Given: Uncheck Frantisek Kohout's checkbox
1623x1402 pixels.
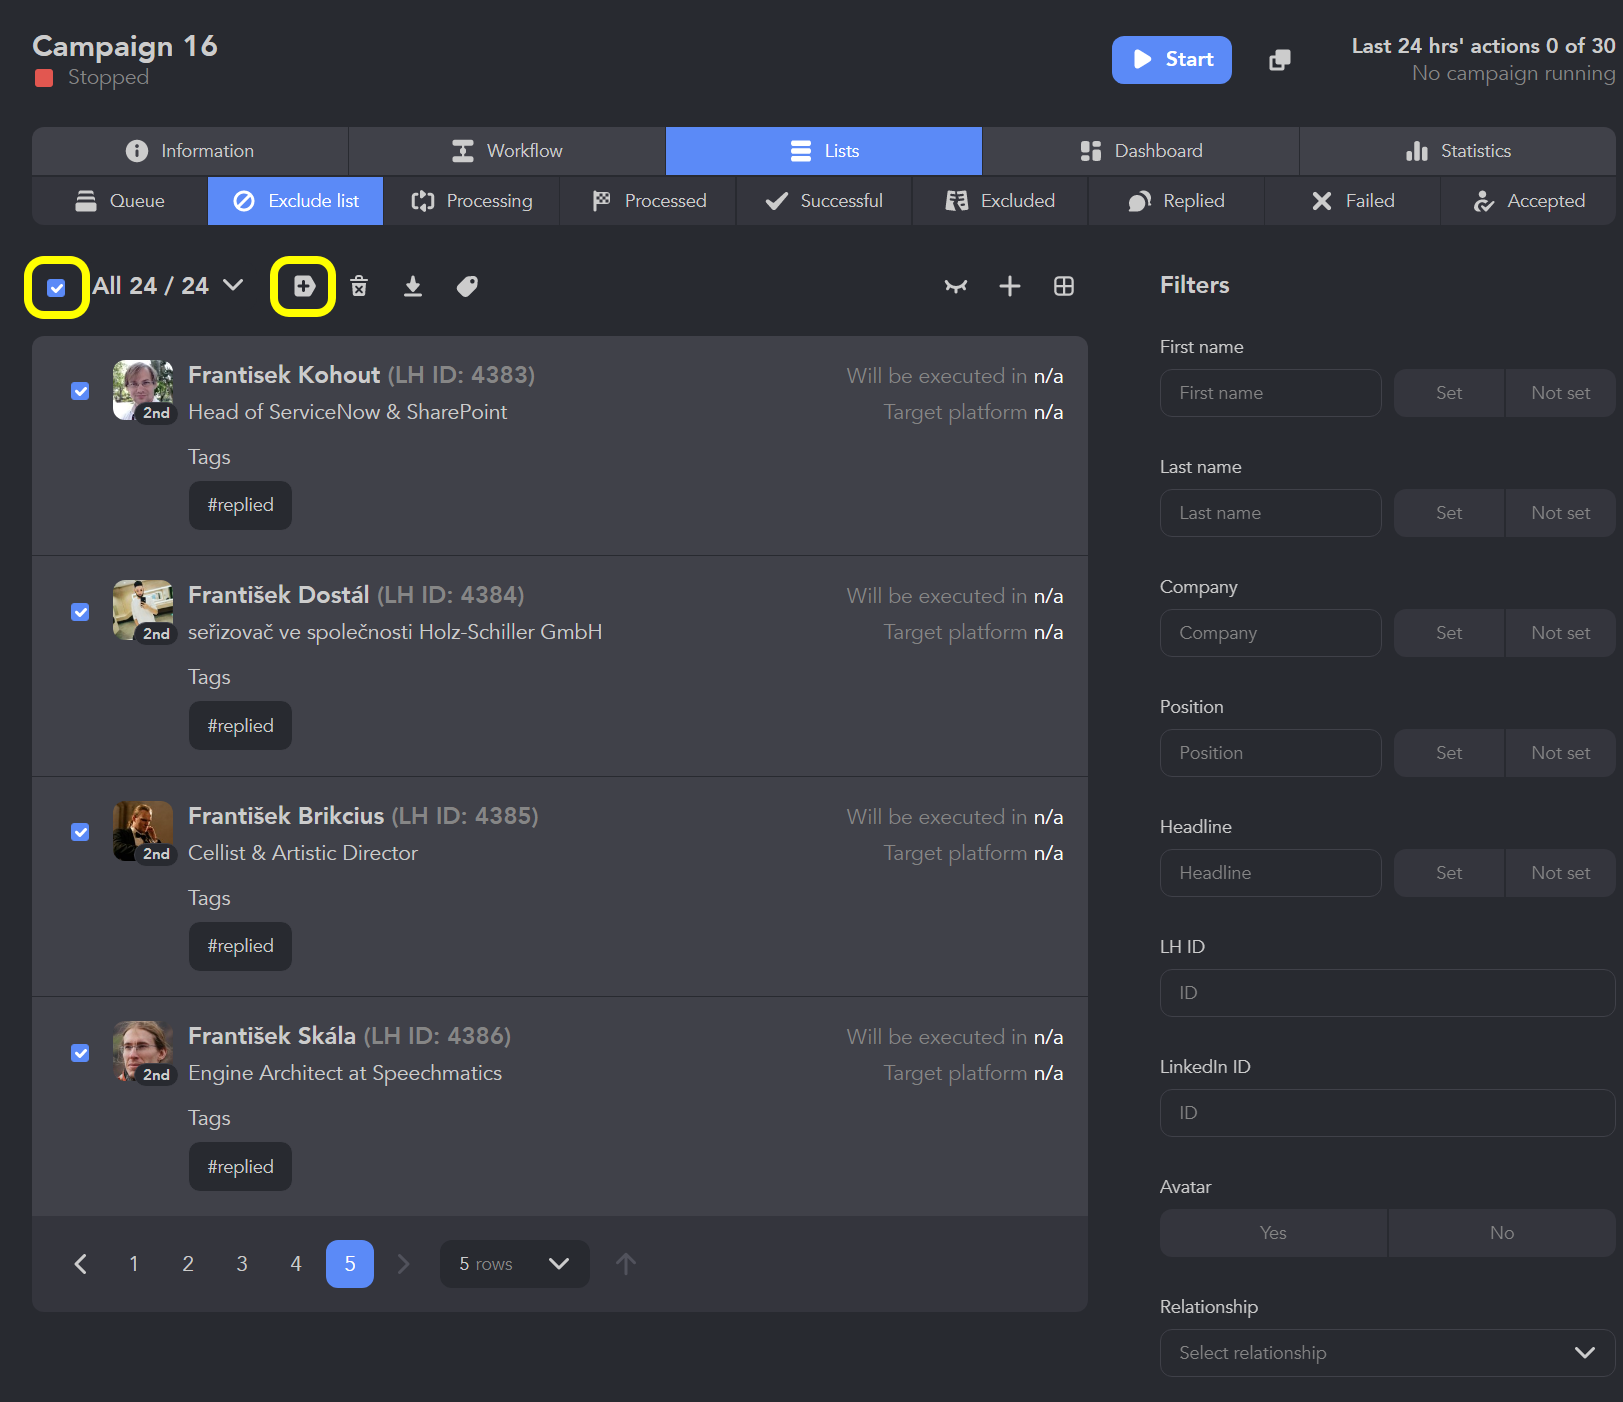Looking at the screenshot, I should pos(81,391).
